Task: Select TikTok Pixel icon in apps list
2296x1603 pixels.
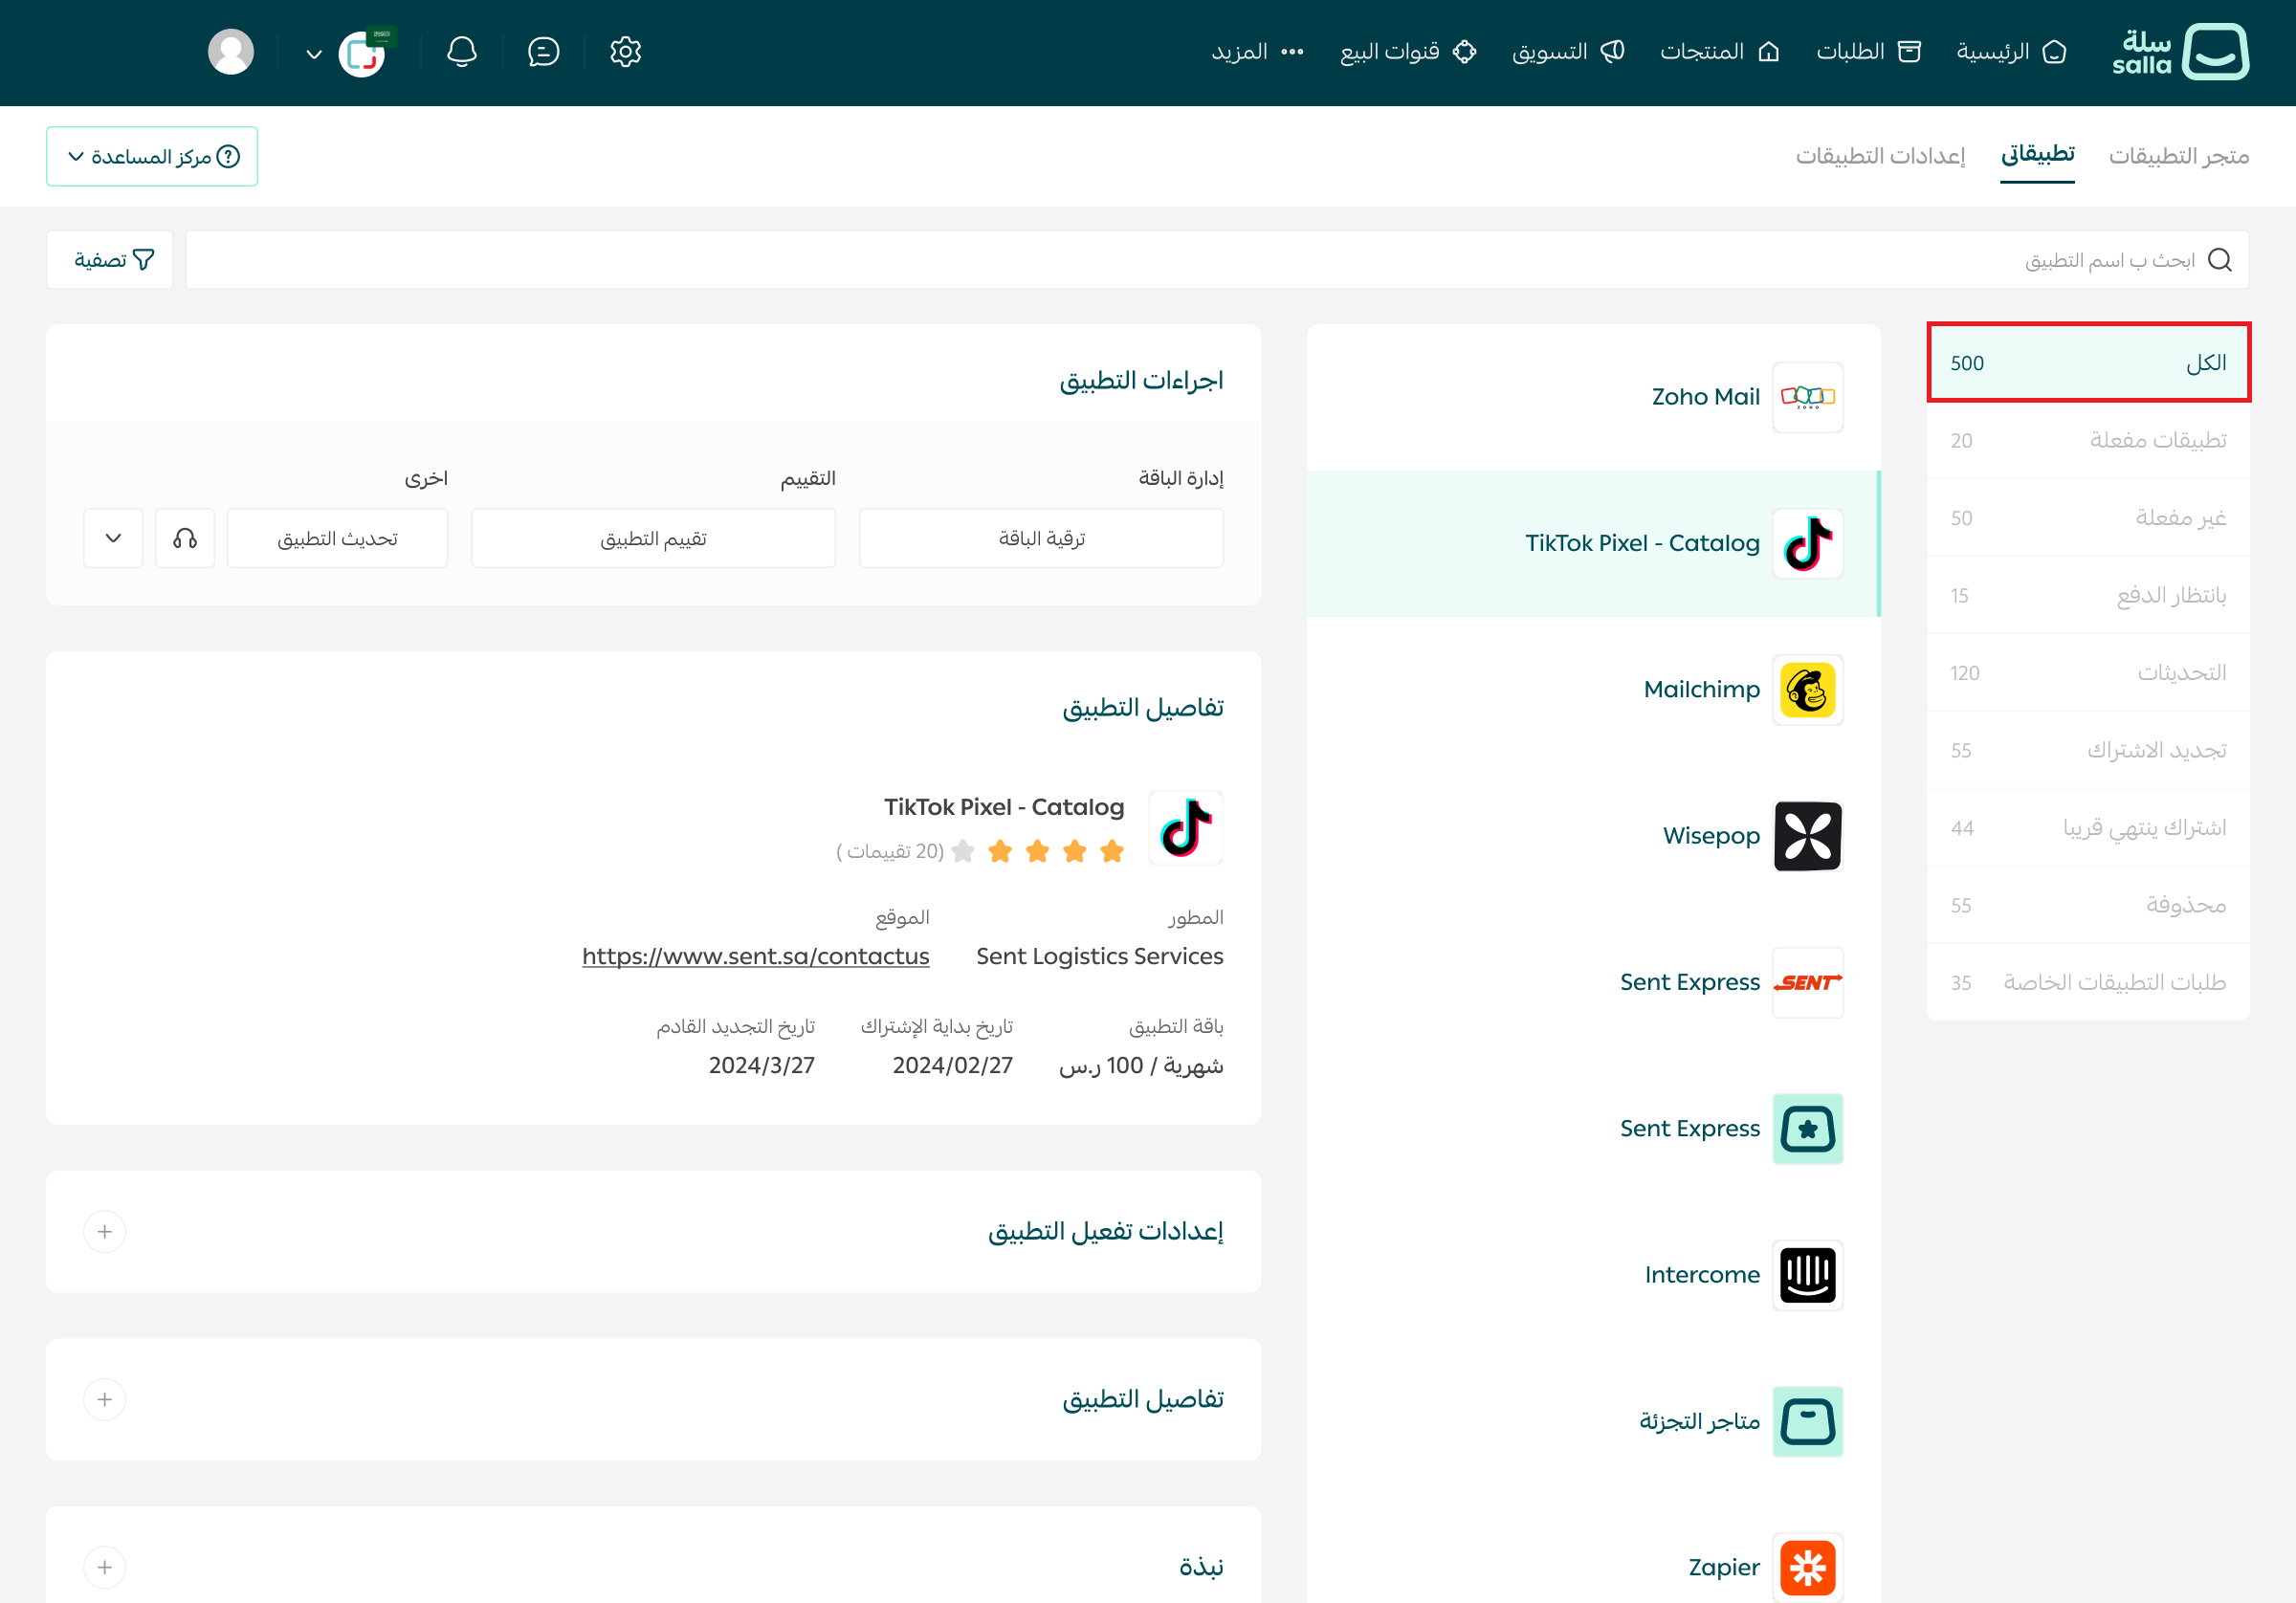Action: tap(1807, 543)
